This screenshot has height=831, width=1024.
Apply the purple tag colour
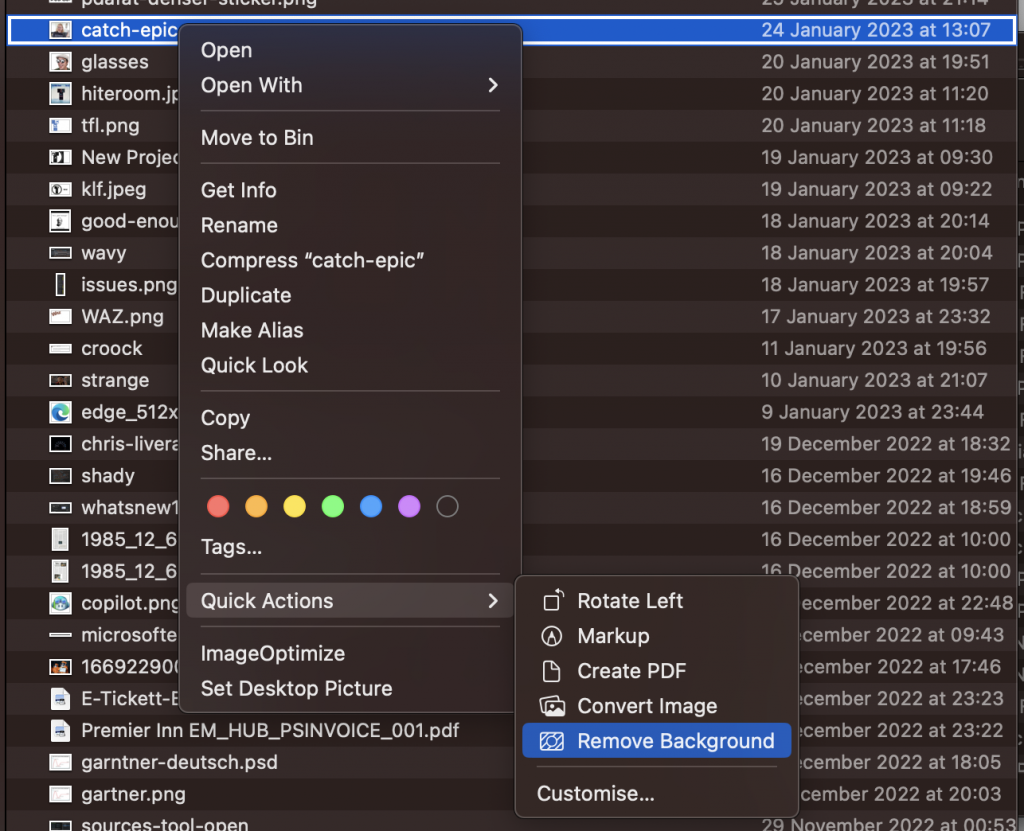coord(409,506)
